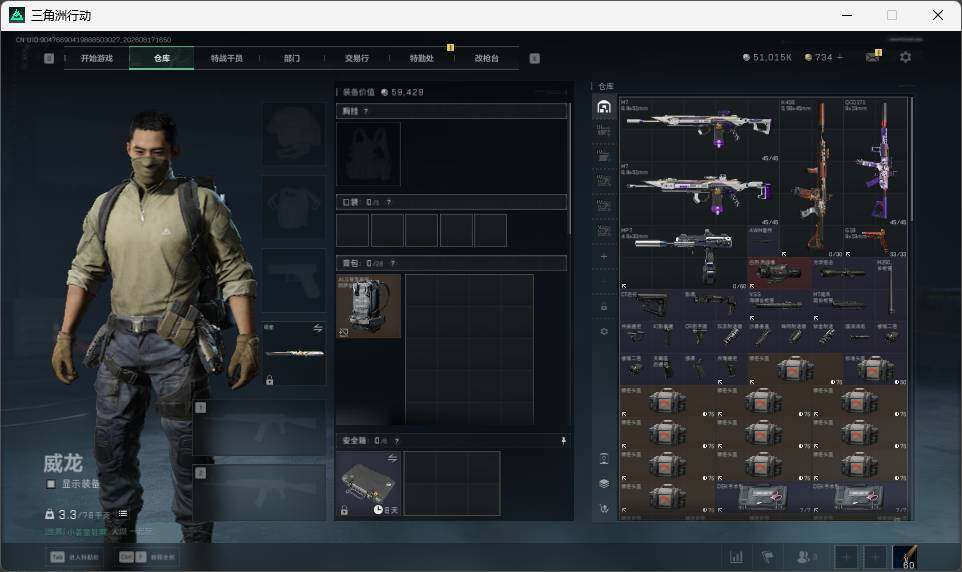The height and width of the screenshot is (572, 962).
Task: Click the empty pistol slot
Action: click(x=294, y=280)
